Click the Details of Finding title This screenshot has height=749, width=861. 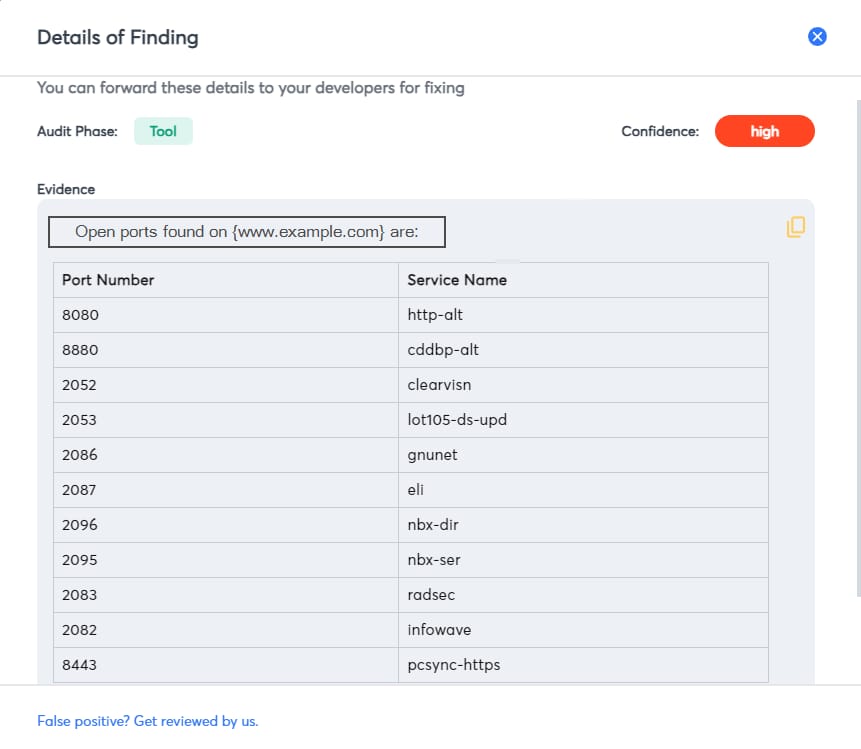pos(118,37)
